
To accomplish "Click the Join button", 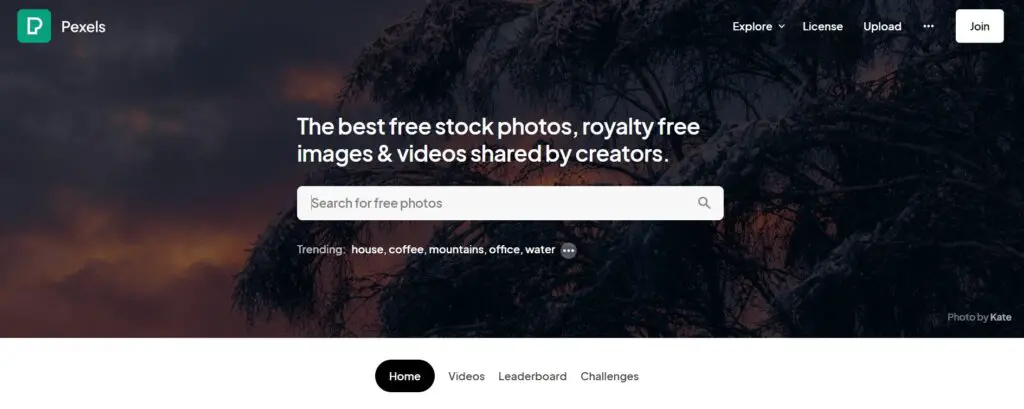I will point(980,26).
